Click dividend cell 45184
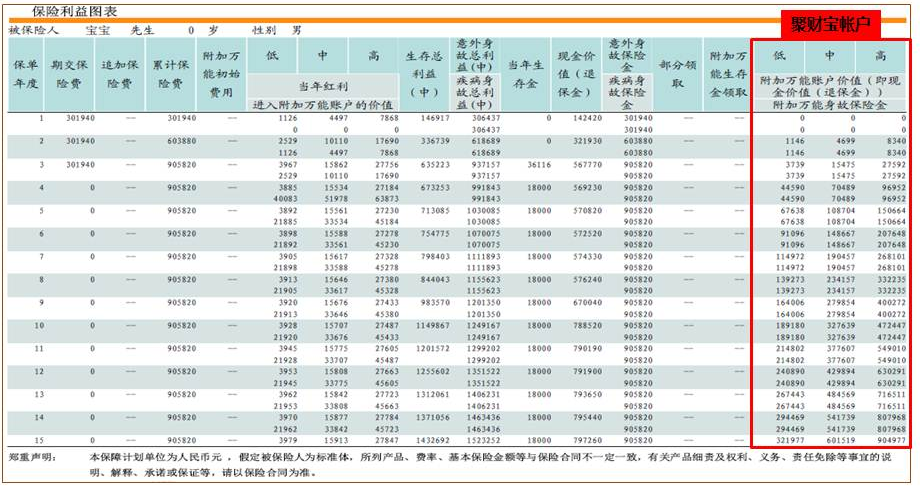This screenshot has height=491, width=920. pyautogui.click(x=387, y=222)
